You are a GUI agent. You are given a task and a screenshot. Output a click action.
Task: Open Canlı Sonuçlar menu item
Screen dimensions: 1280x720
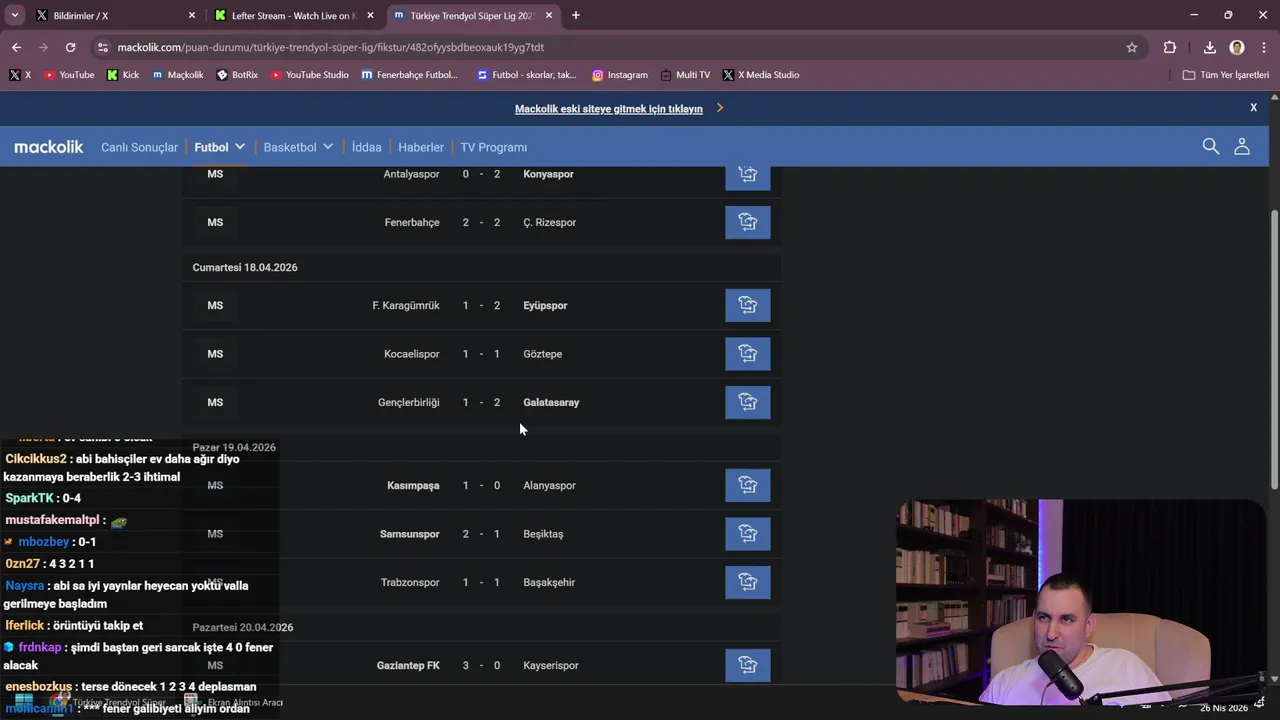[x=139, y=147]
